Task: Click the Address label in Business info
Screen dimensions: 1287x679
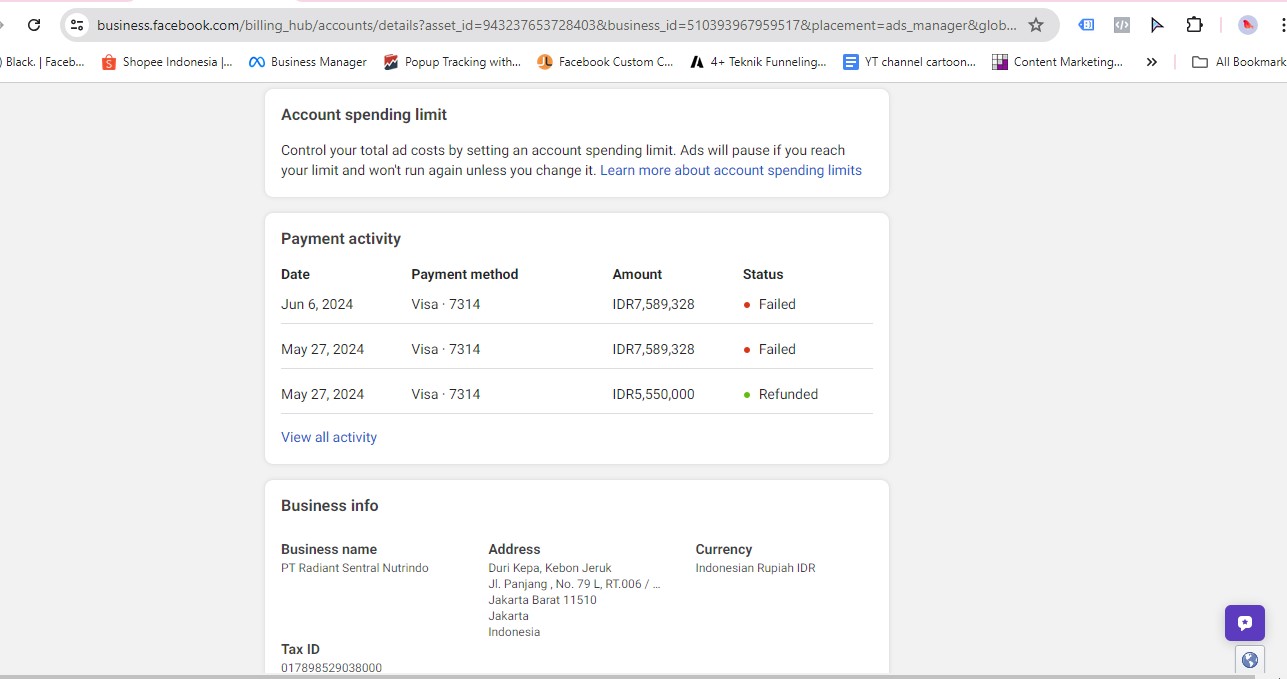Action: coord(514,549)
